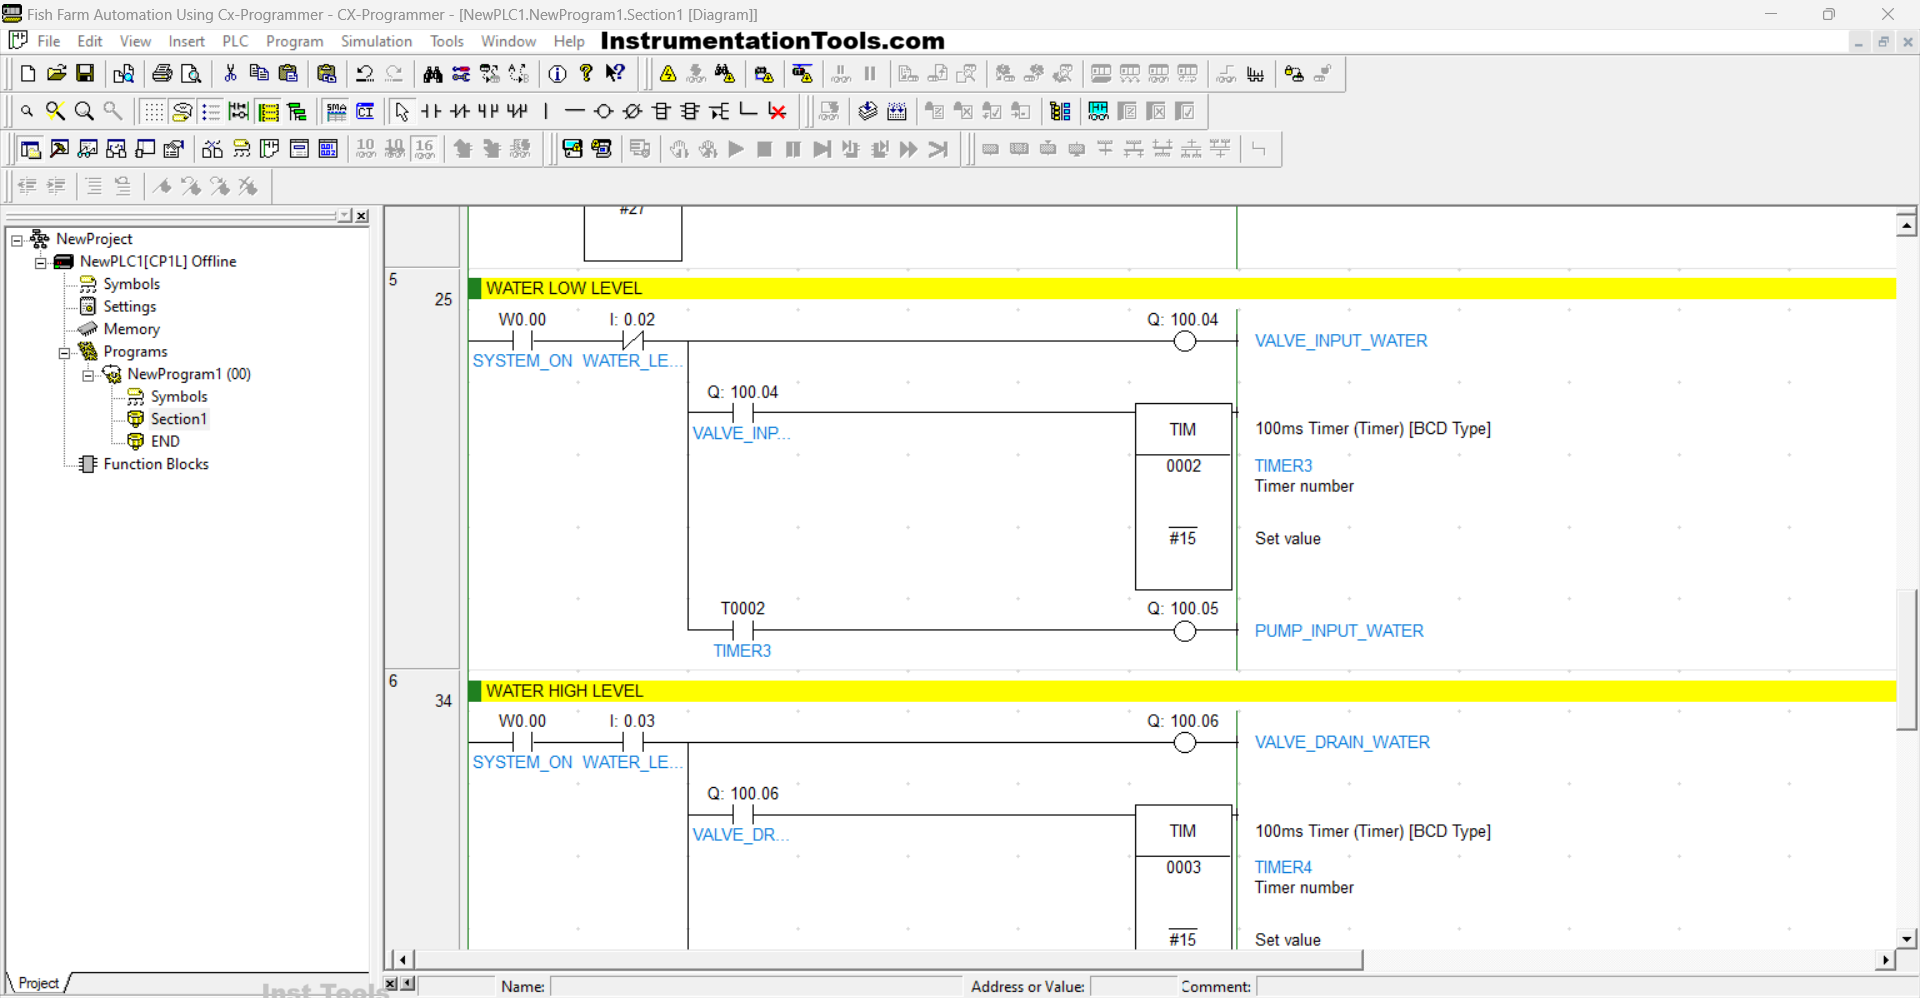Toggle the View Mnemonics SMA icon
The width and height of the screenshot is (1920, 998).
tap(336, 111)
